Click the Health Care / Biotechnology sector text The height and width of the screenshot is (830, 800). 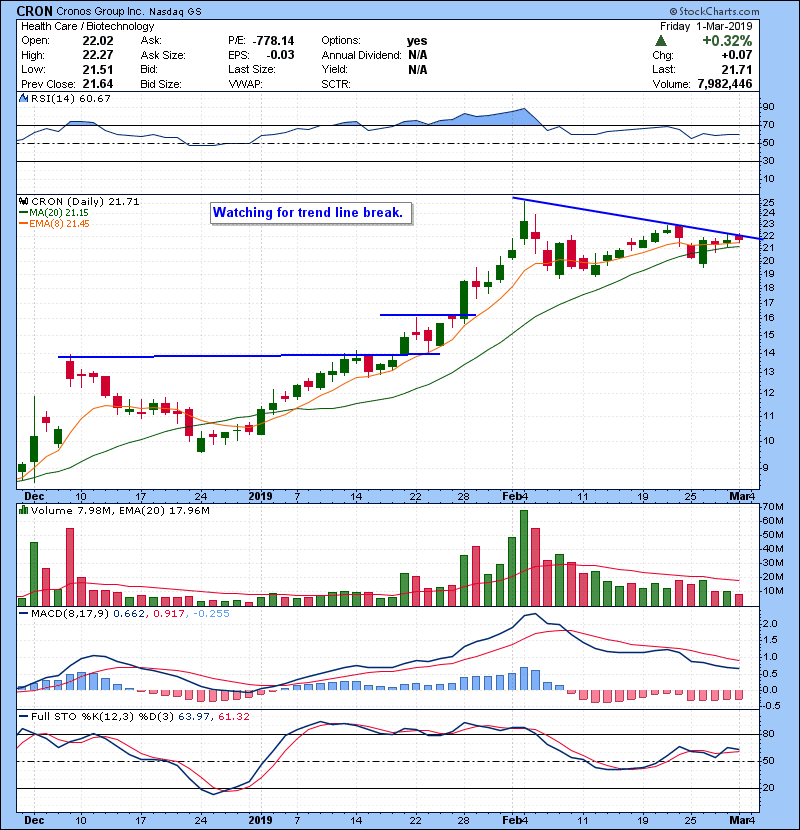[x=88, y=26]
